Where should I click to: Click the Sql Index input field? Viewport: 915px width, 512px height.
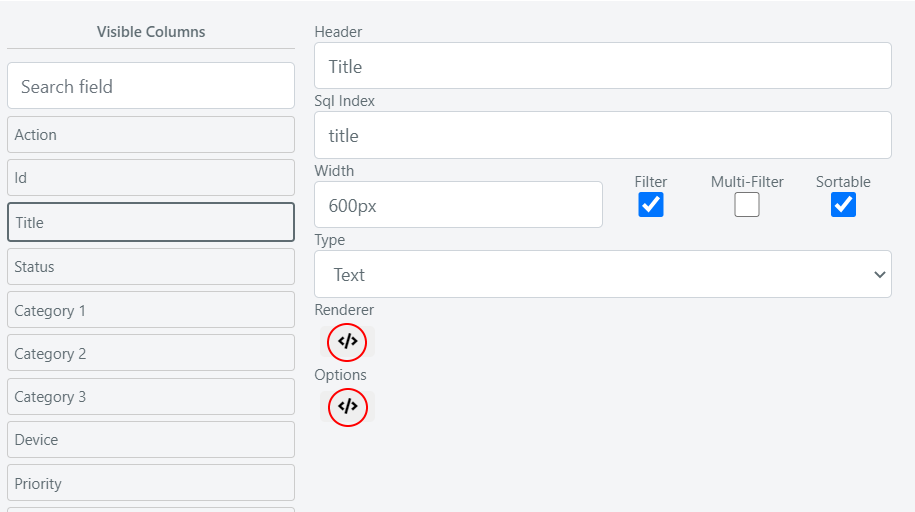603,135
